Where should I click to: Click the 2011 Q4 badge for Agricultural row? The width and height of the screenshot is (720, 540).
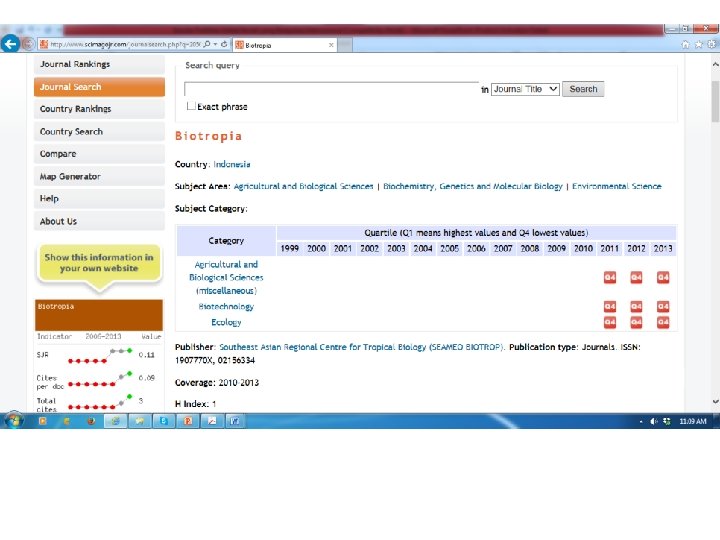(610, 277)
